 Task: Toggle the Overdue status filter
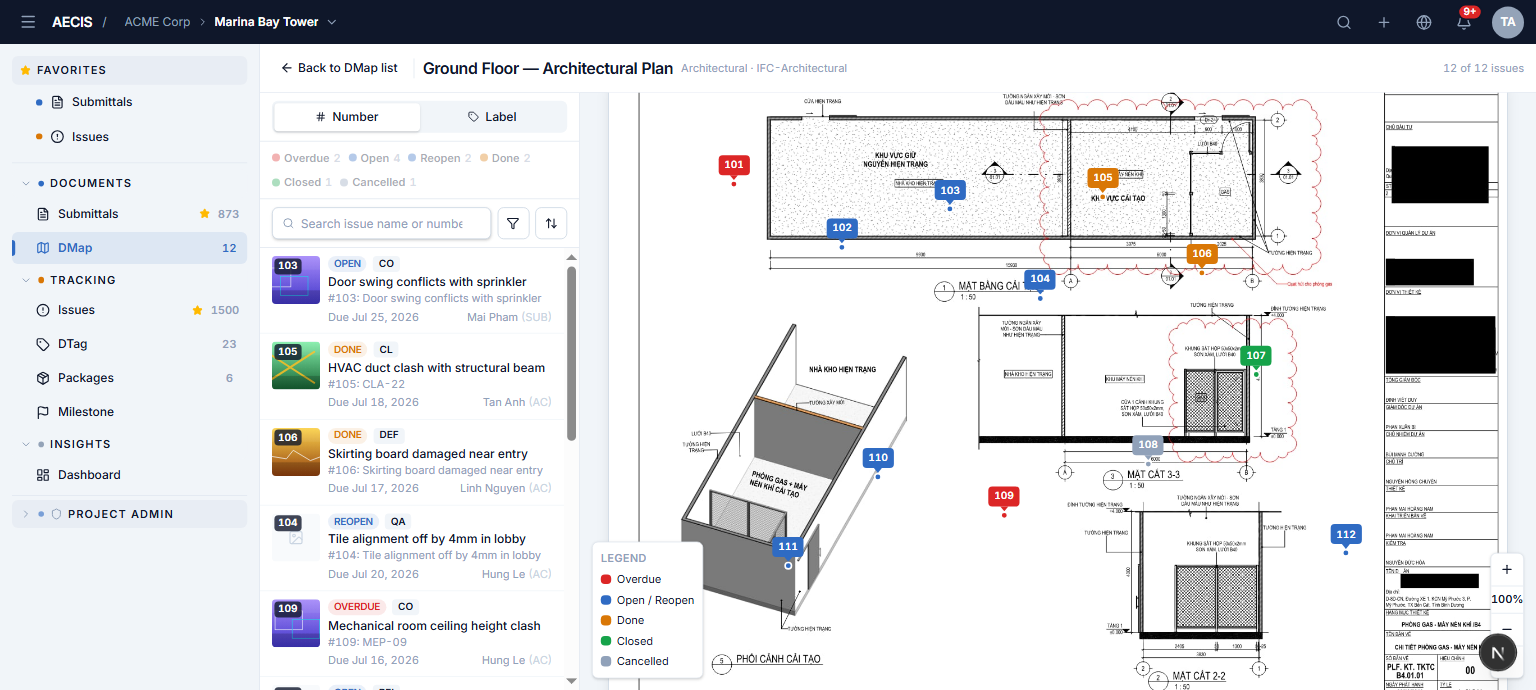click(x=306, y=158)
